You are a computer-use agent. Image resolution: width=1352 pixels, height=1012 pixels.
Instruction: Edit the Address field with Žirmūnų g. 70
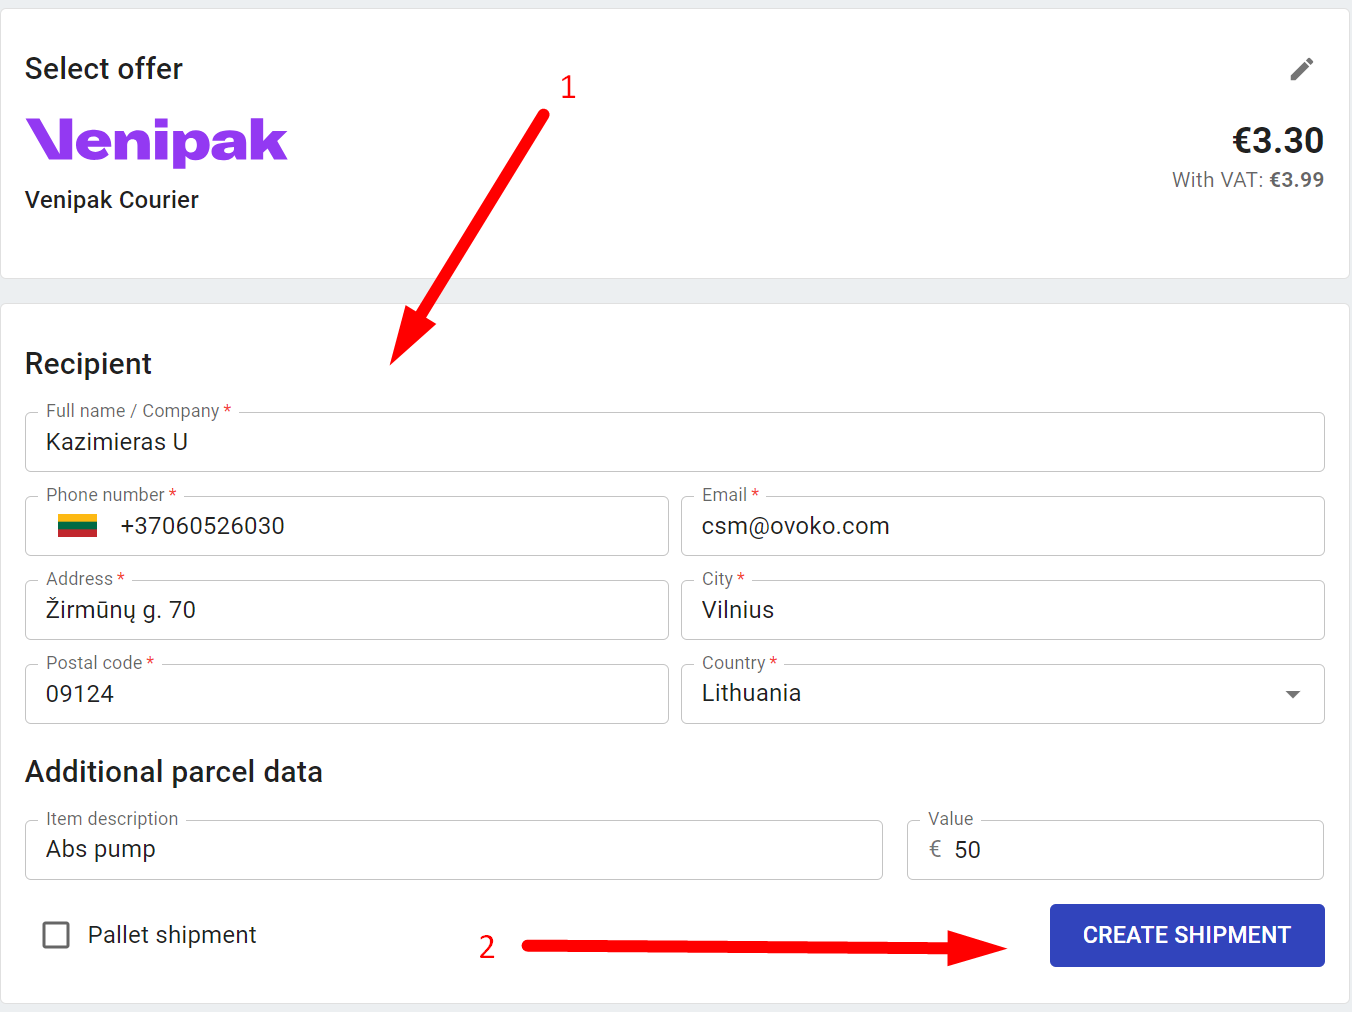coord(347,610)
